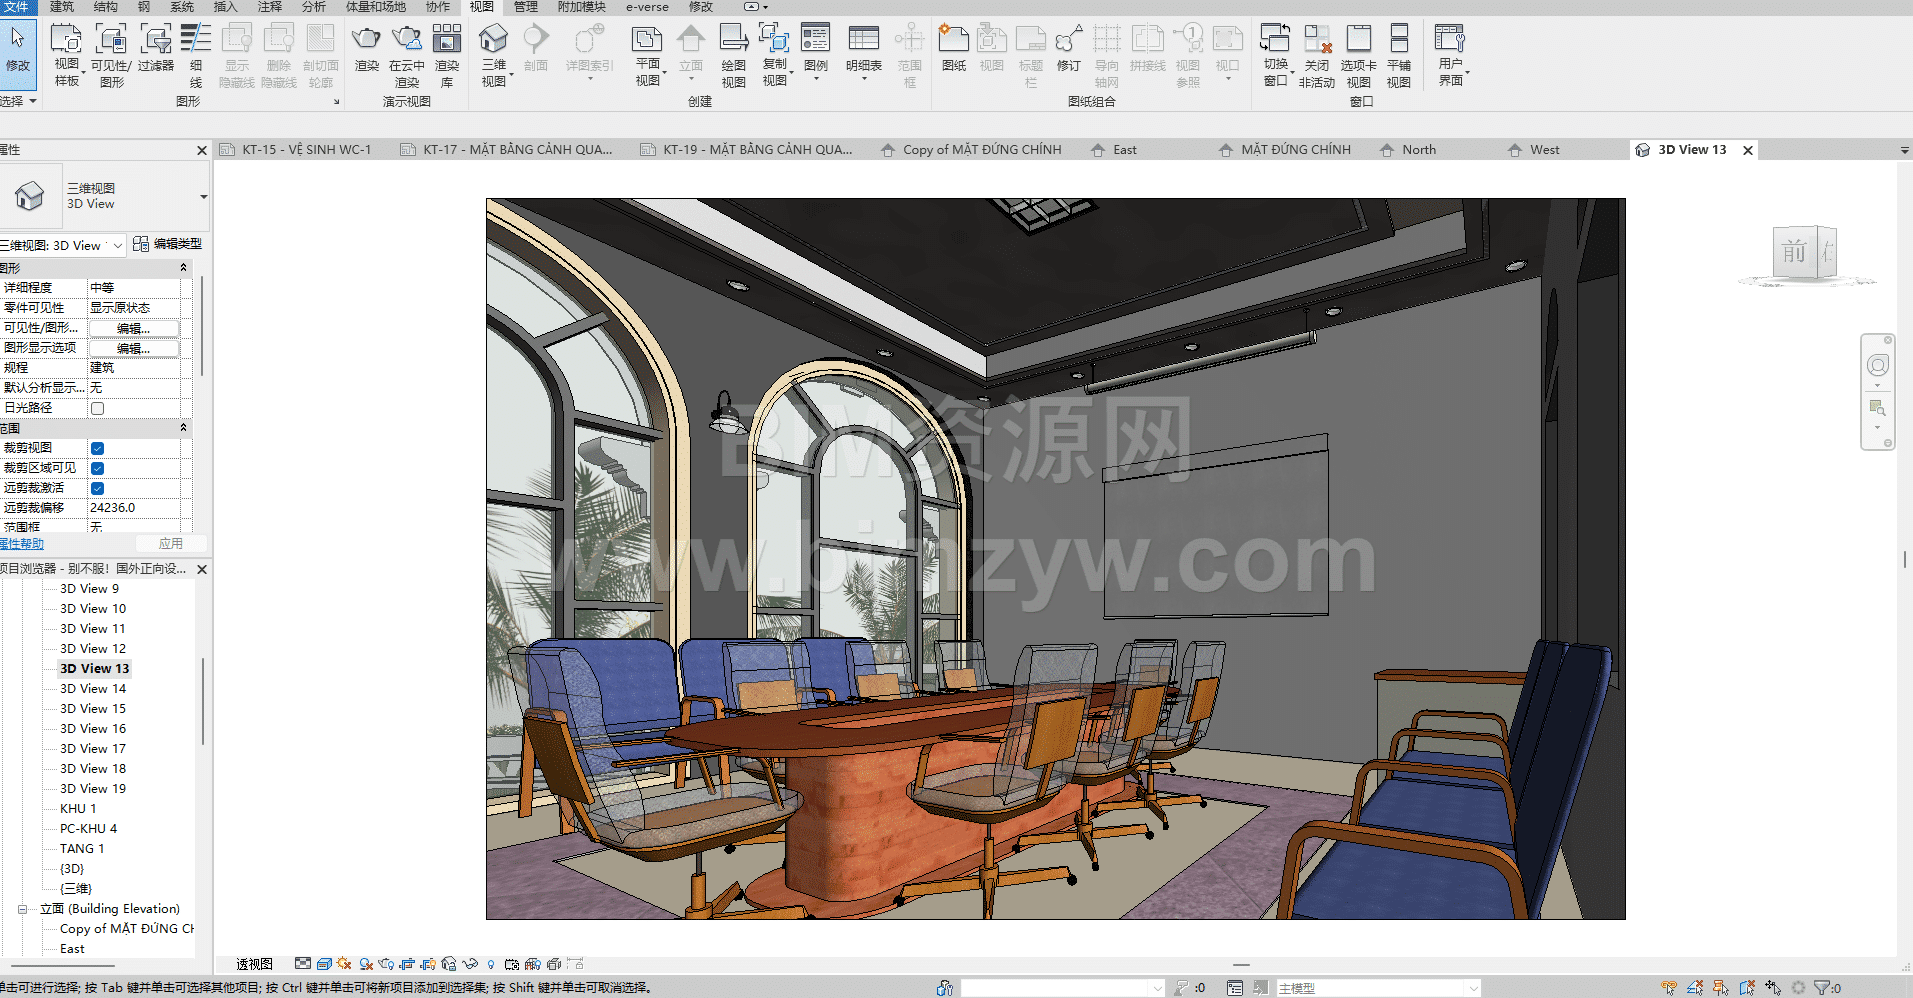This screenshot has width=1913, height=998.
Task: Expand the 图形 ribbon panel launcher arrow
Action: (336, 102)
